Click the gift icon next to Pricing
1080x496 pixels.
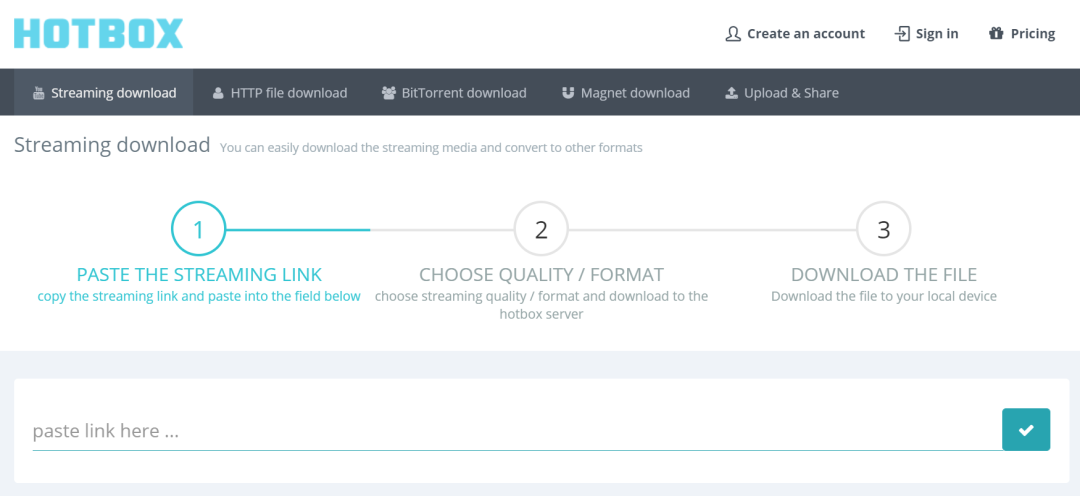[x=996, y=33]
